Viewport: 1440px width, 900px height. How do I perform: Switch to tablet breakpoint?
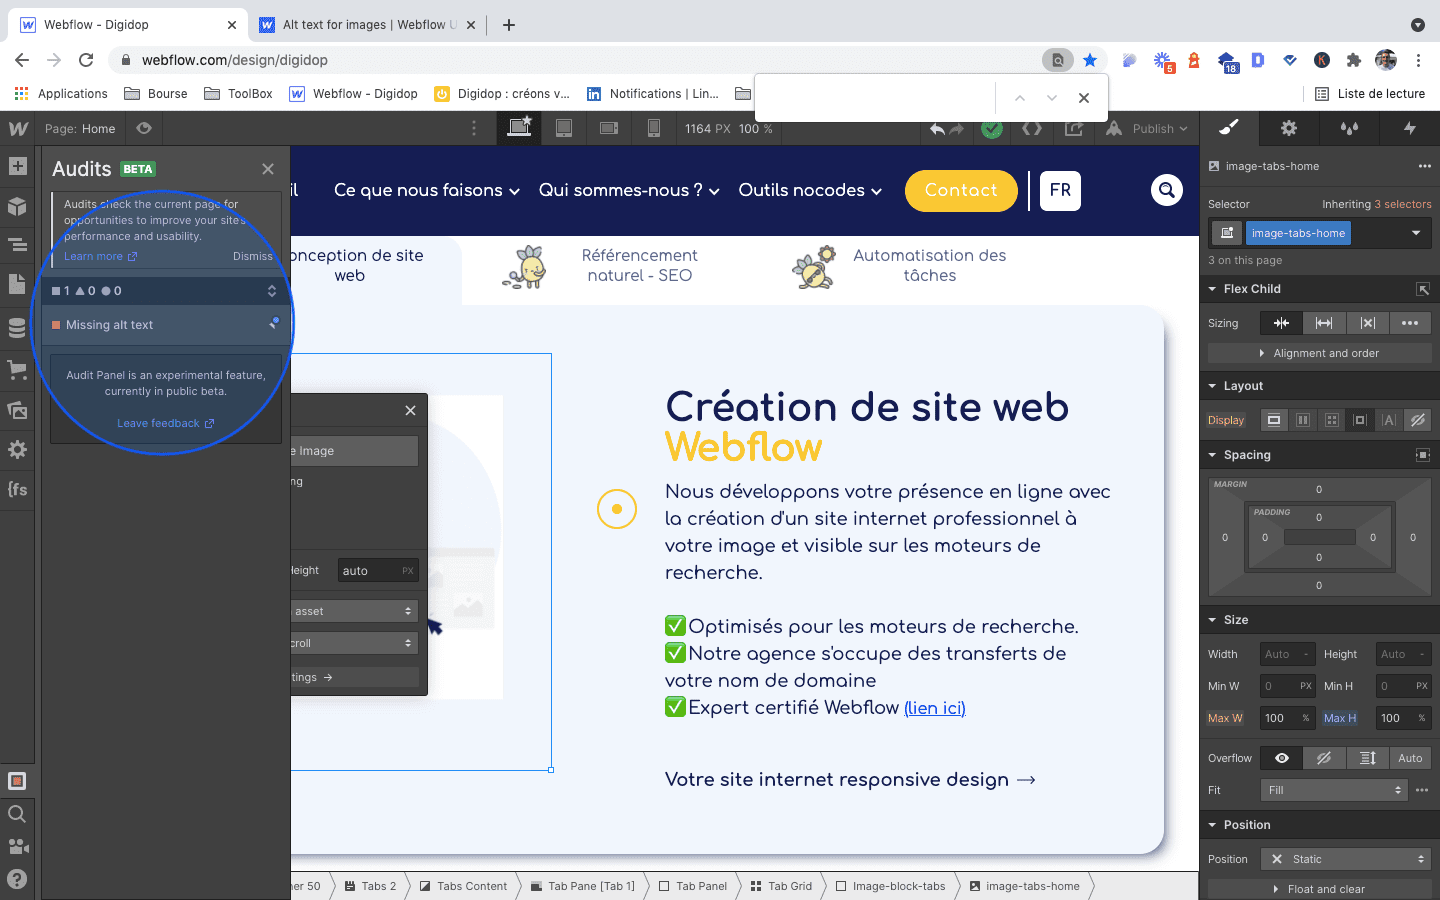click(564, 128)
